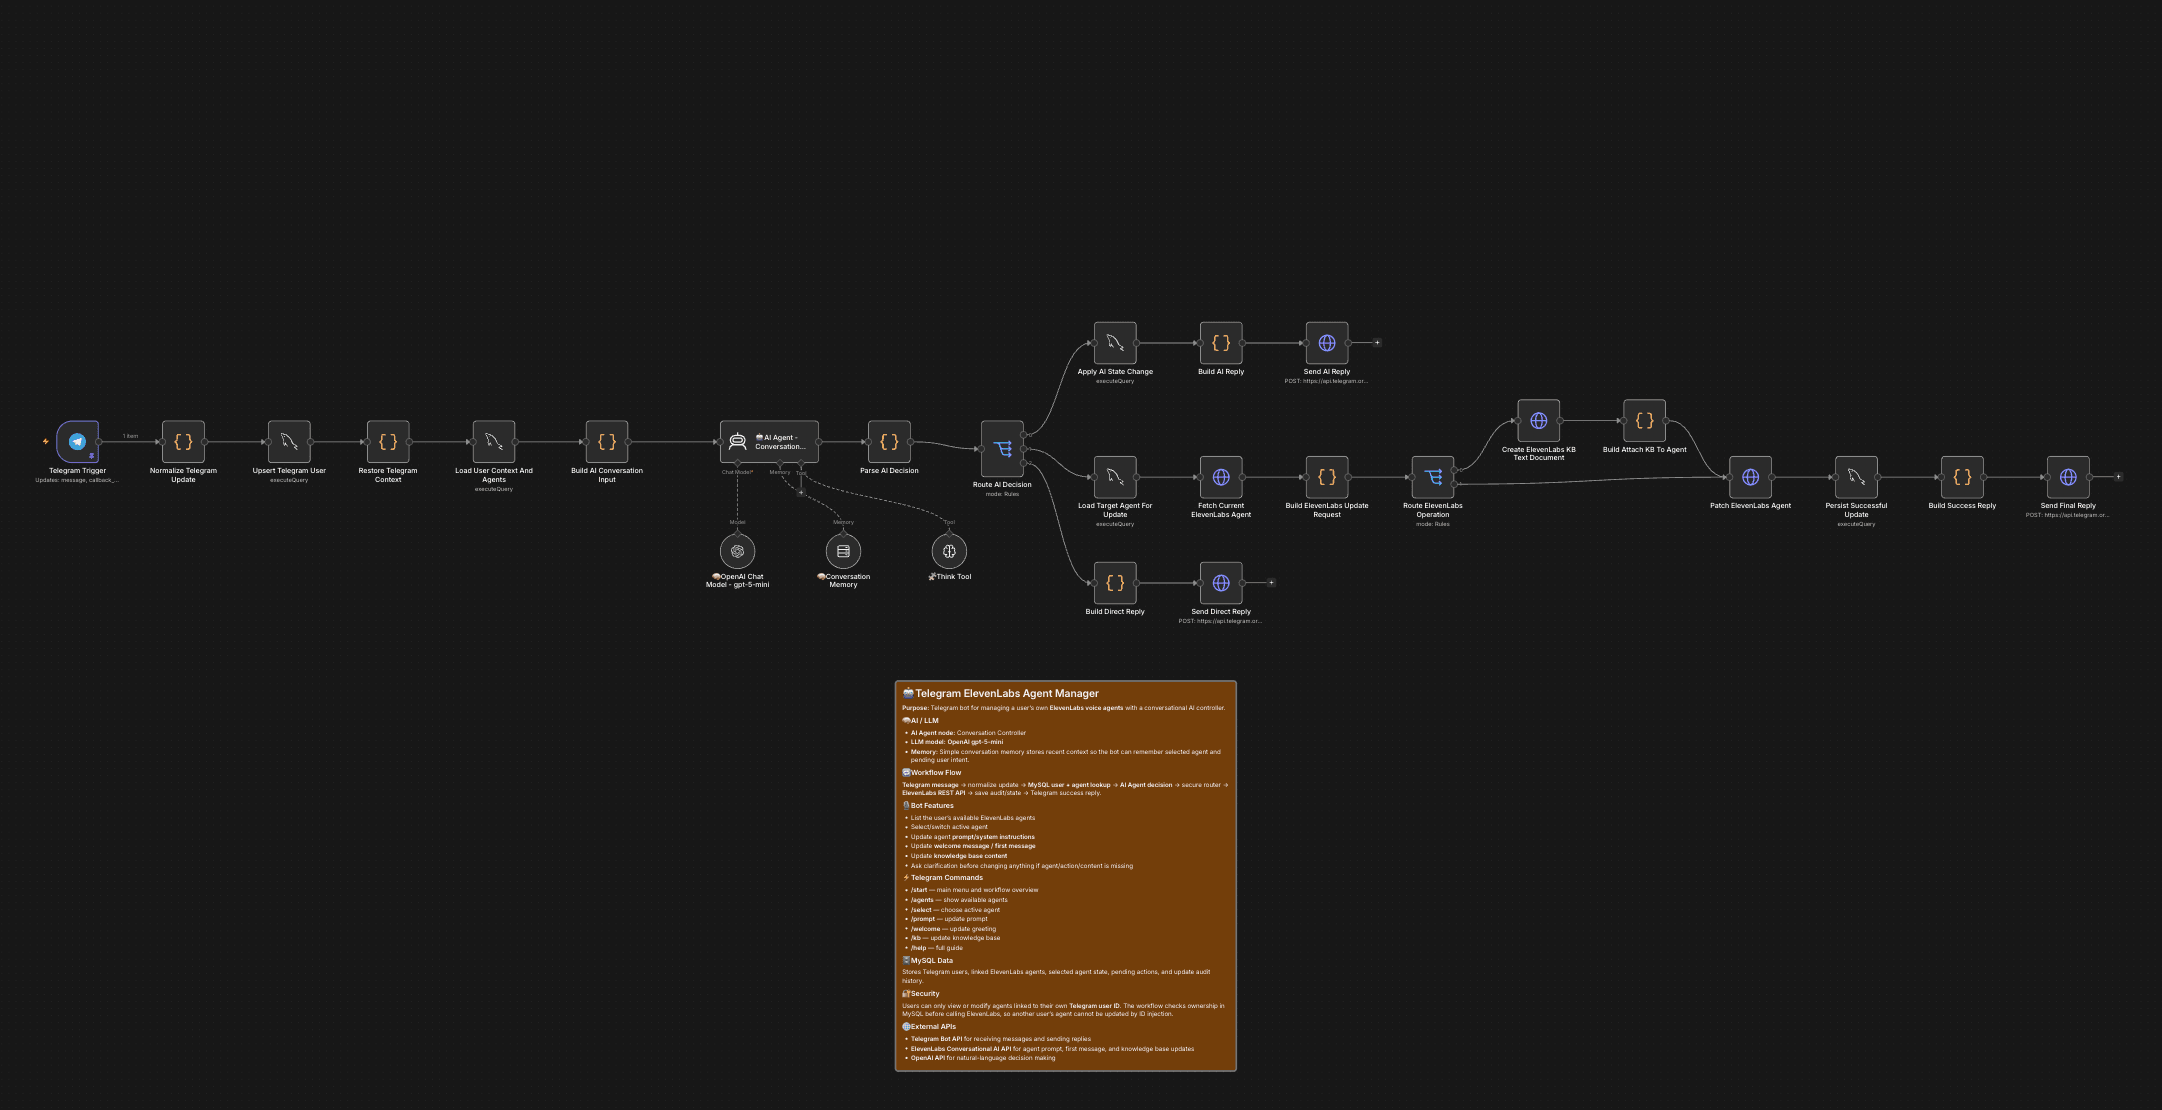This screenshot has width=2162, height=1110.
Task: Open the Route AI Decision switch node
Action: [1002, 448]
